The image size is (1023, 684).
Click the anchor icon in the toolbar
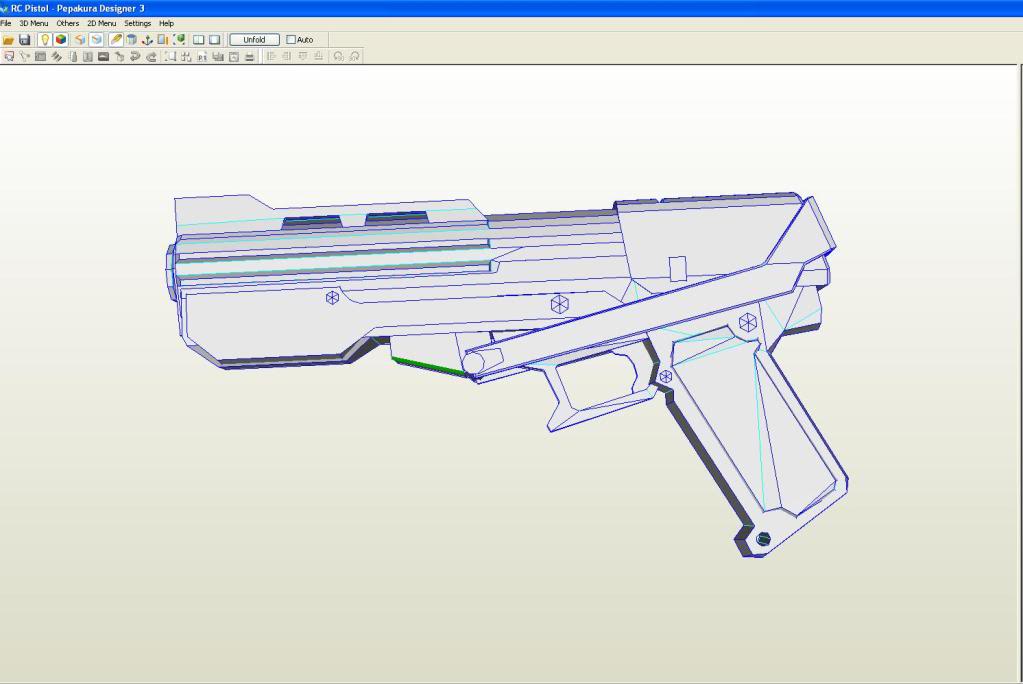tap(147, 40)
